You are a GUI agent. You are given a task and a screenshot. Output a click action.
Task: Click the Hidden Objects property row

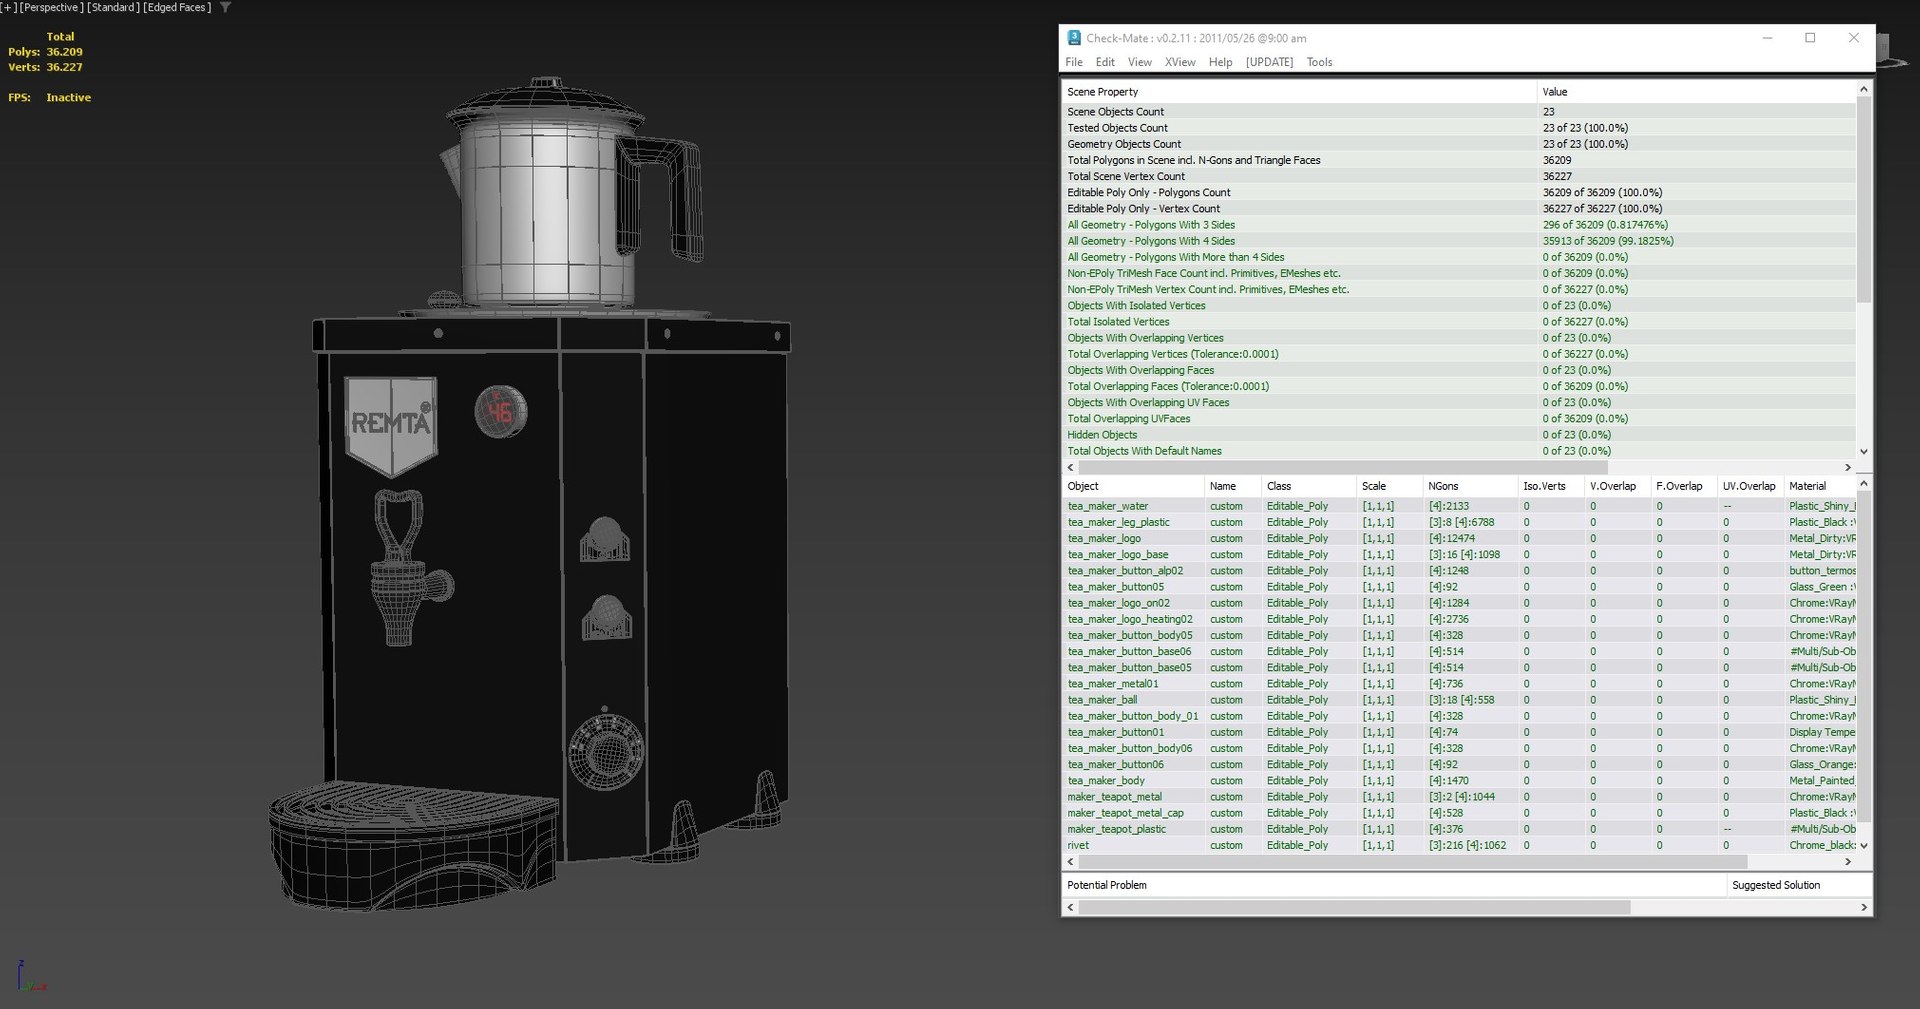1459,435
